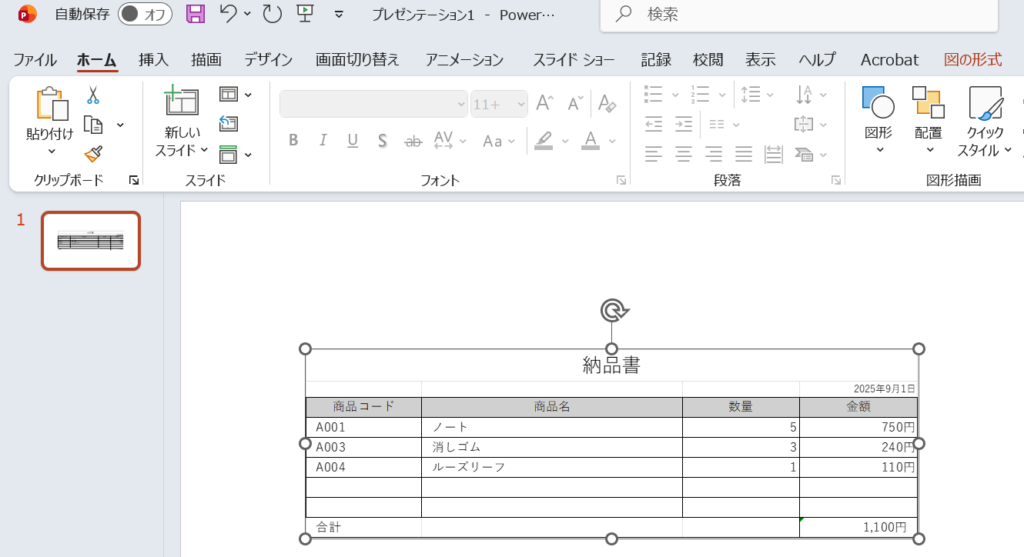Toggle Bold formatting
Image resolution: width=1024 pixels, height=557 pixels.
pyautogui.click(x=293, y=140)
